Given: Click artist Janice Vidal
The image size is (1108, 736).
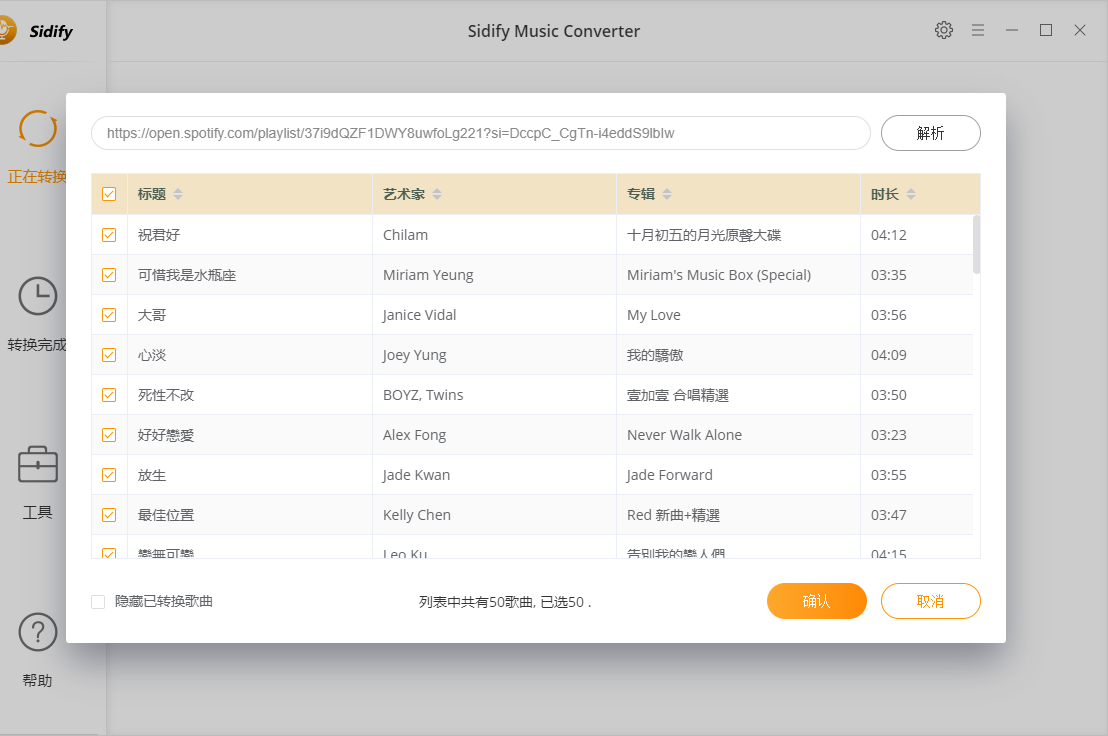Looking at the screenshot, I should pos(420,315).
